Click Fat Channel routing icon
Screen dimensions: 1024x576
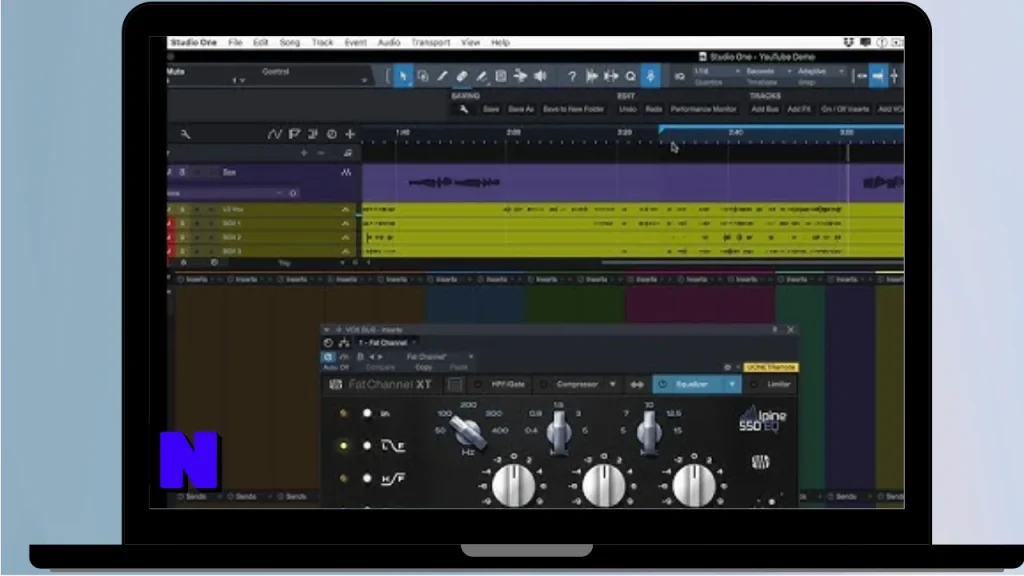click(344, 343)
